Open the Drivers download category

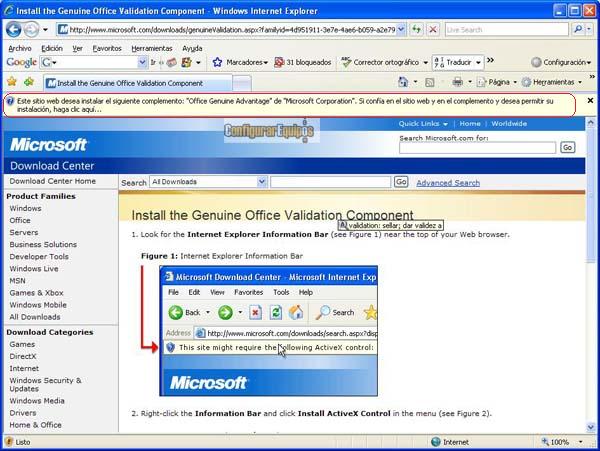pos(23,413)
